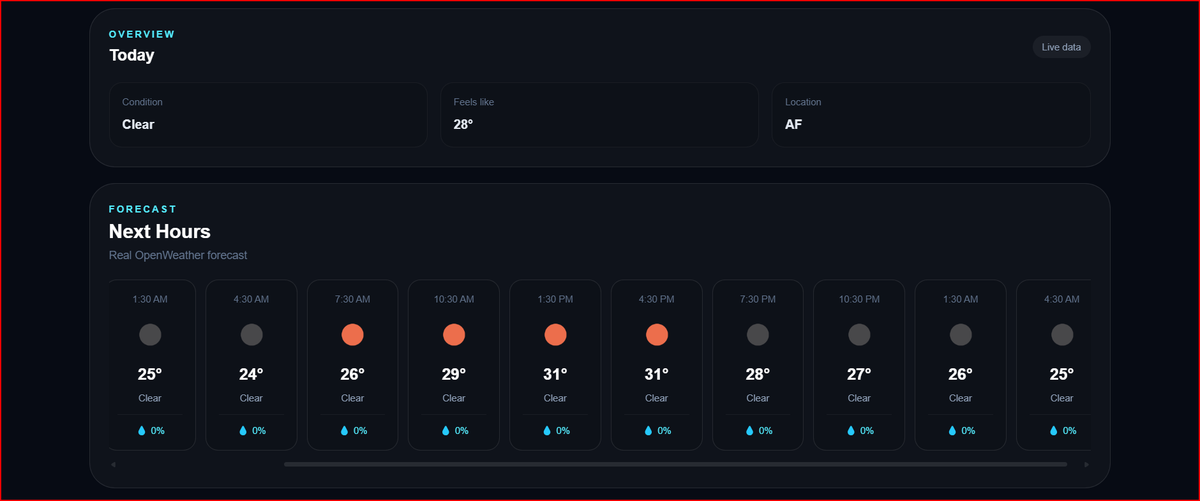Click the 10:30 PM time label
Viewport: 1200px width, 501px height.
[859, 299]
